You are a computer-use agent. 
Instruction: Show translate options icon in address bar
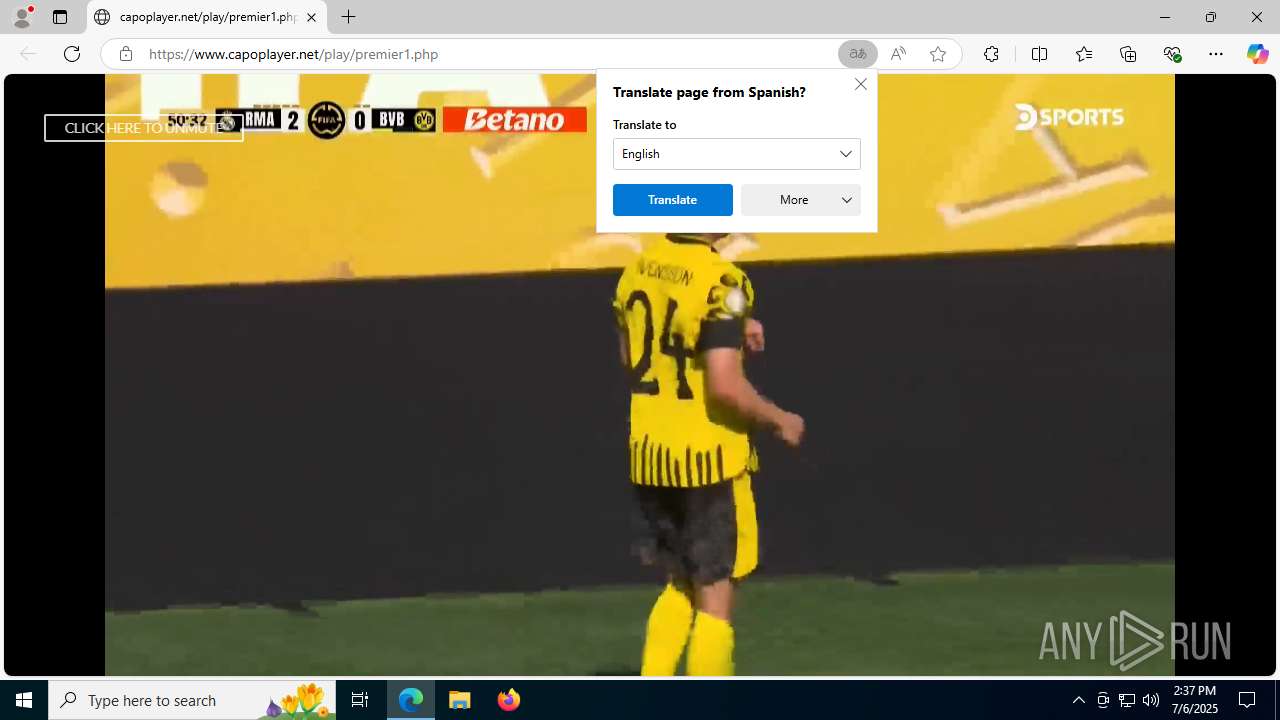857,54
